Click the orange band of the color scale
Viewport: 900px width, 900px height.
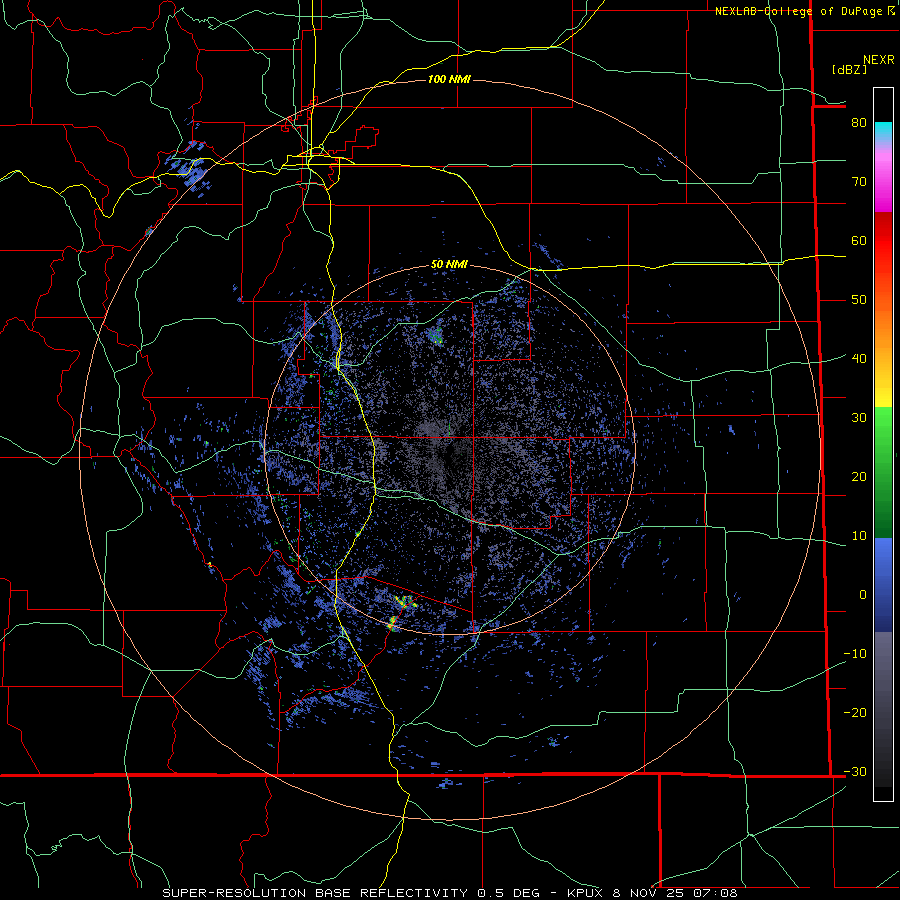coord(883,333)
